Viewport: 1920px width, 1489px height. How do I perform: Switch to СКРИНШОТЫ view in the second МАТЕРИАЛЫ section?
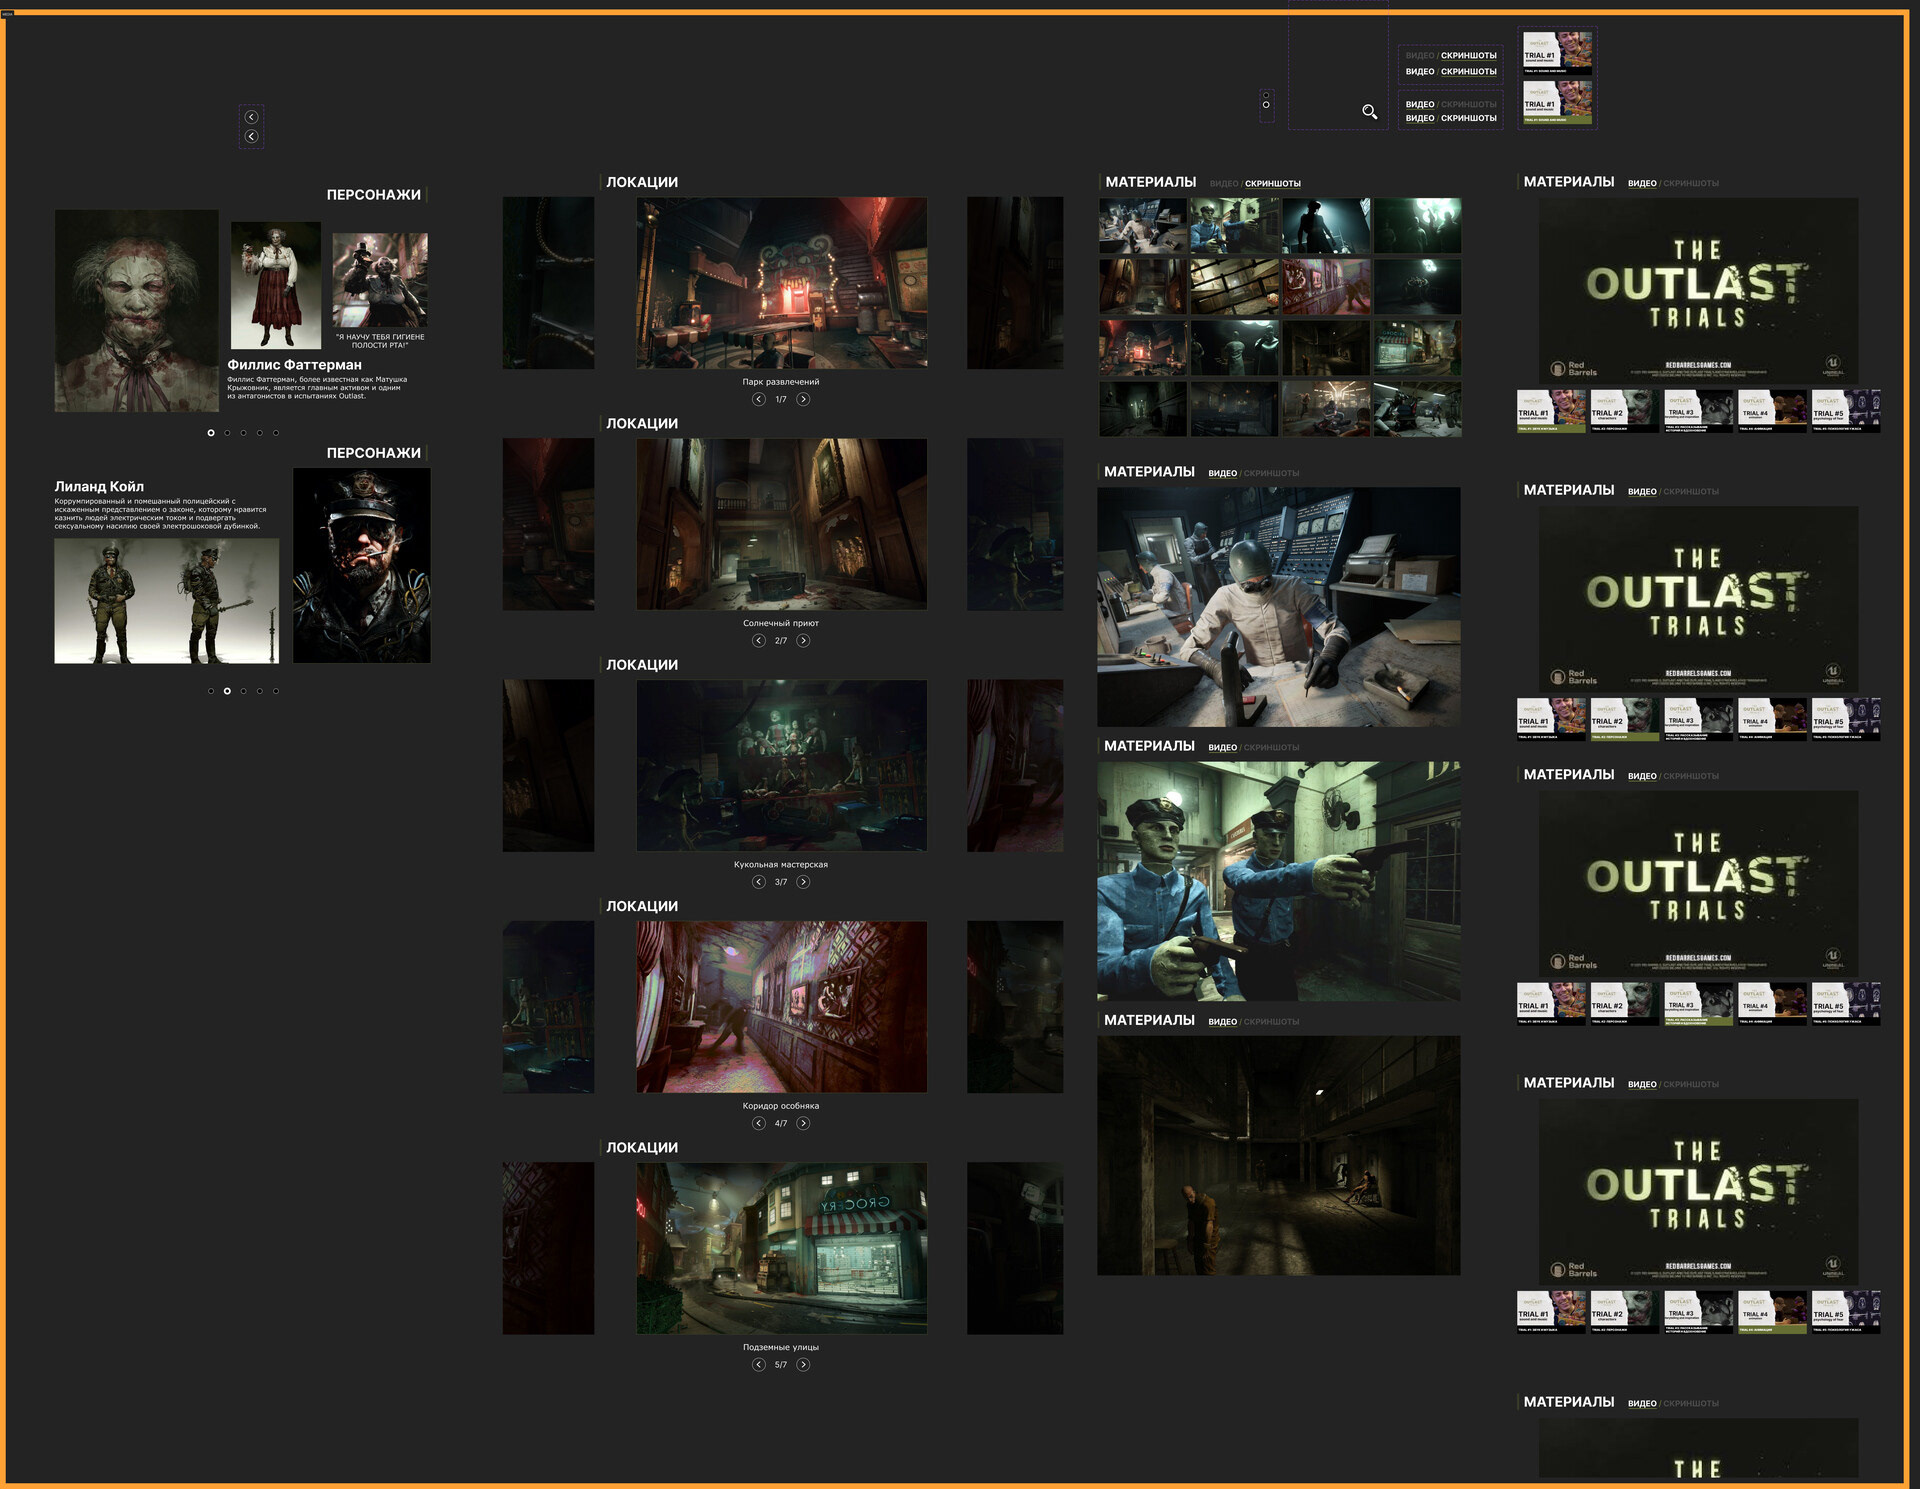coord(1271,472)
